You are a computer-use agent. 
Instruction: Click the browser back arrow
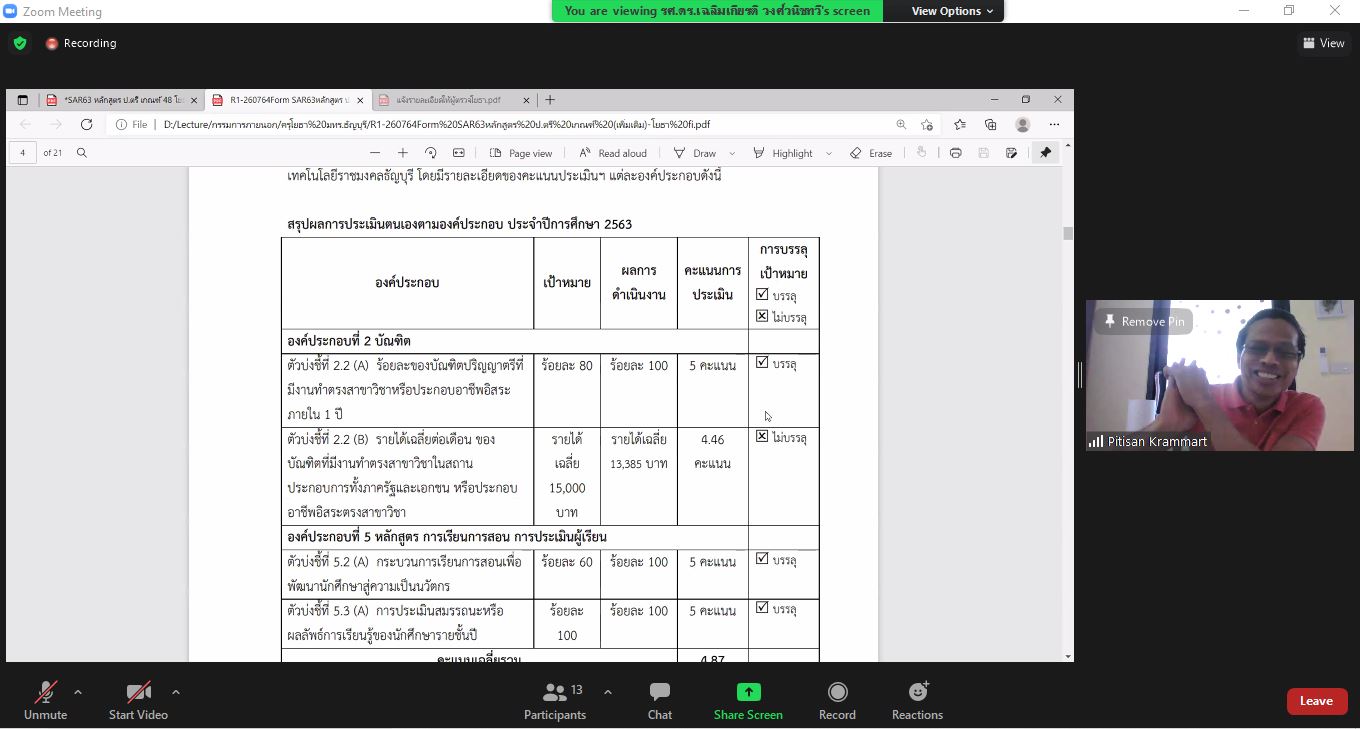pos(25,124)
